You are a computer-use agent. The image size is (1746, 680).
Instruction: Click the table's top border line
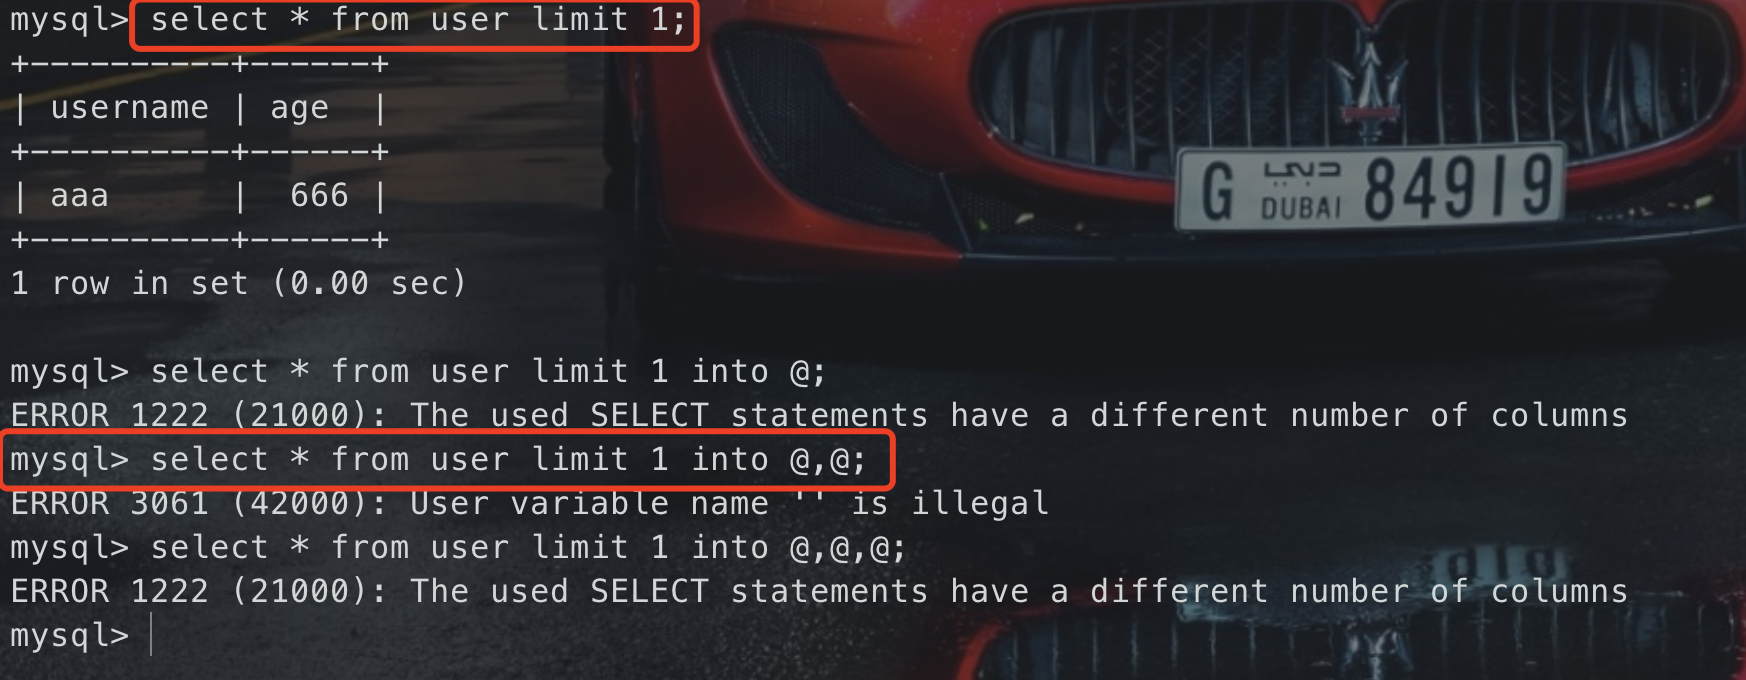coord(199,65)
